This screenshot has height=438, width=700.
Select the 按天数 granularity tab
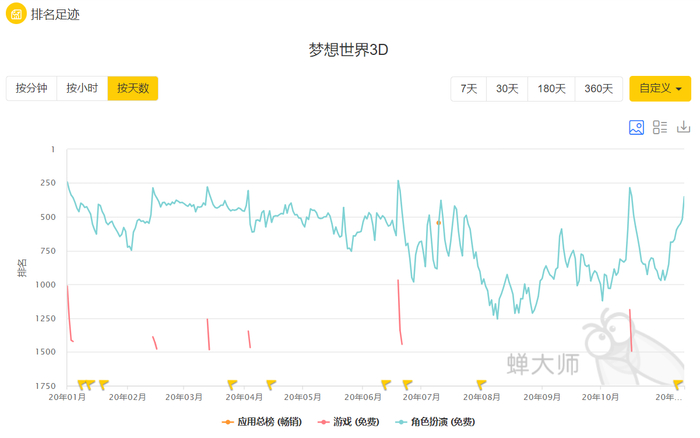point(133,88)
